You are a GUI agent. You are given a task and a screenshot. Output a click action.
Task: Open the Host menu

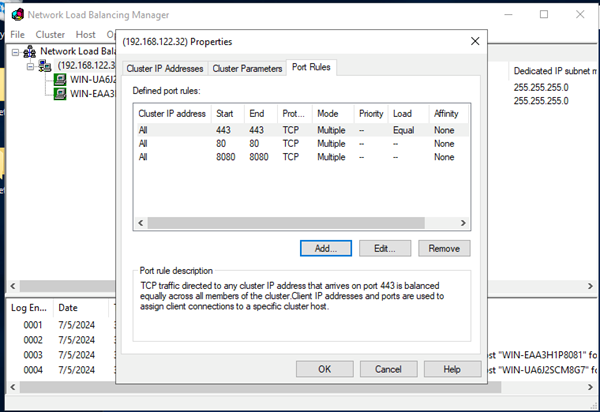(85, 34)
